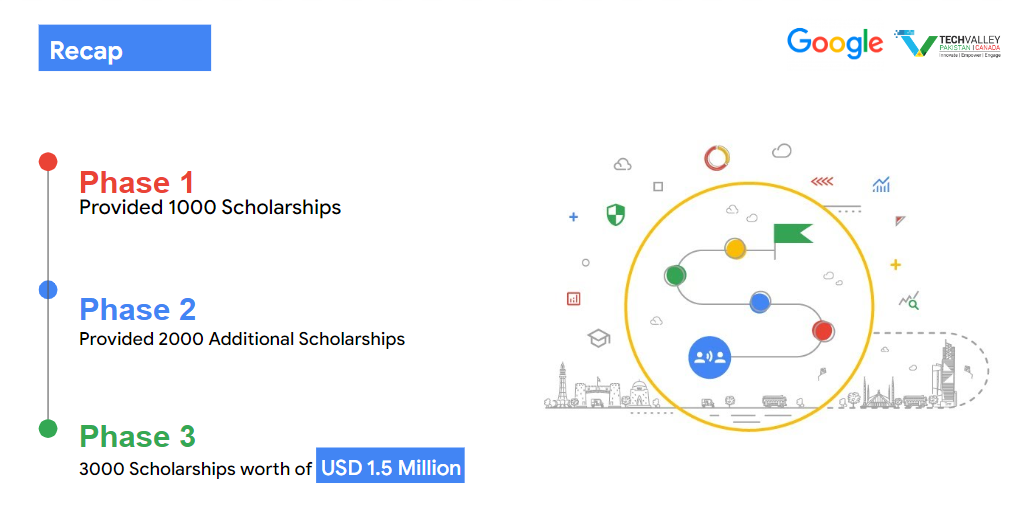
Task: Click the yellow dot on winding path
Action: pyautogui.click(x=735, y=248)
